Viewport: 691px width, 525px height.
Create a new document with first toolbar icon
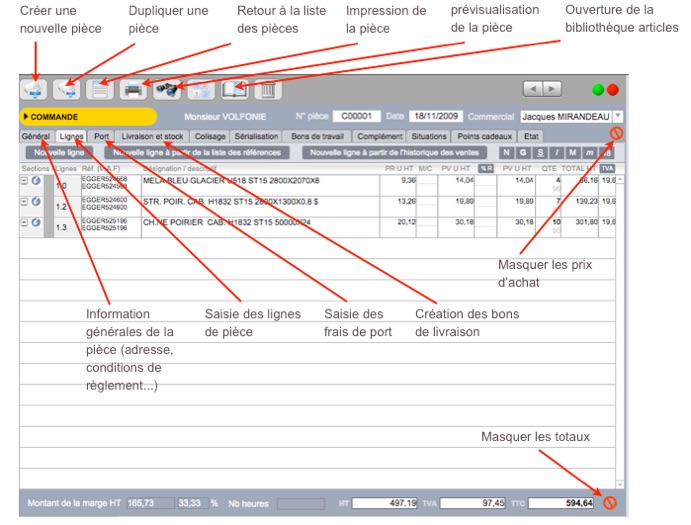click(x=34, y=90)
